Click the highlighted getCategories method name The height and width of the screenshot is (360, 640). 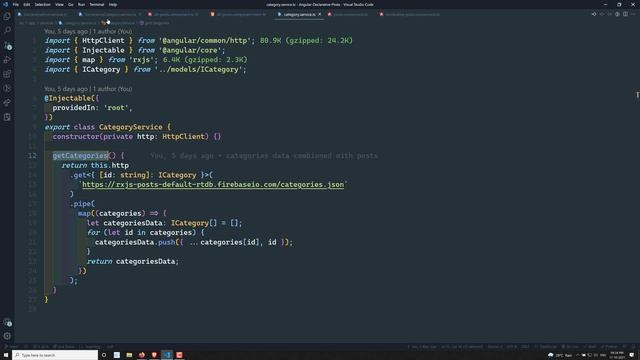[80, 156]
